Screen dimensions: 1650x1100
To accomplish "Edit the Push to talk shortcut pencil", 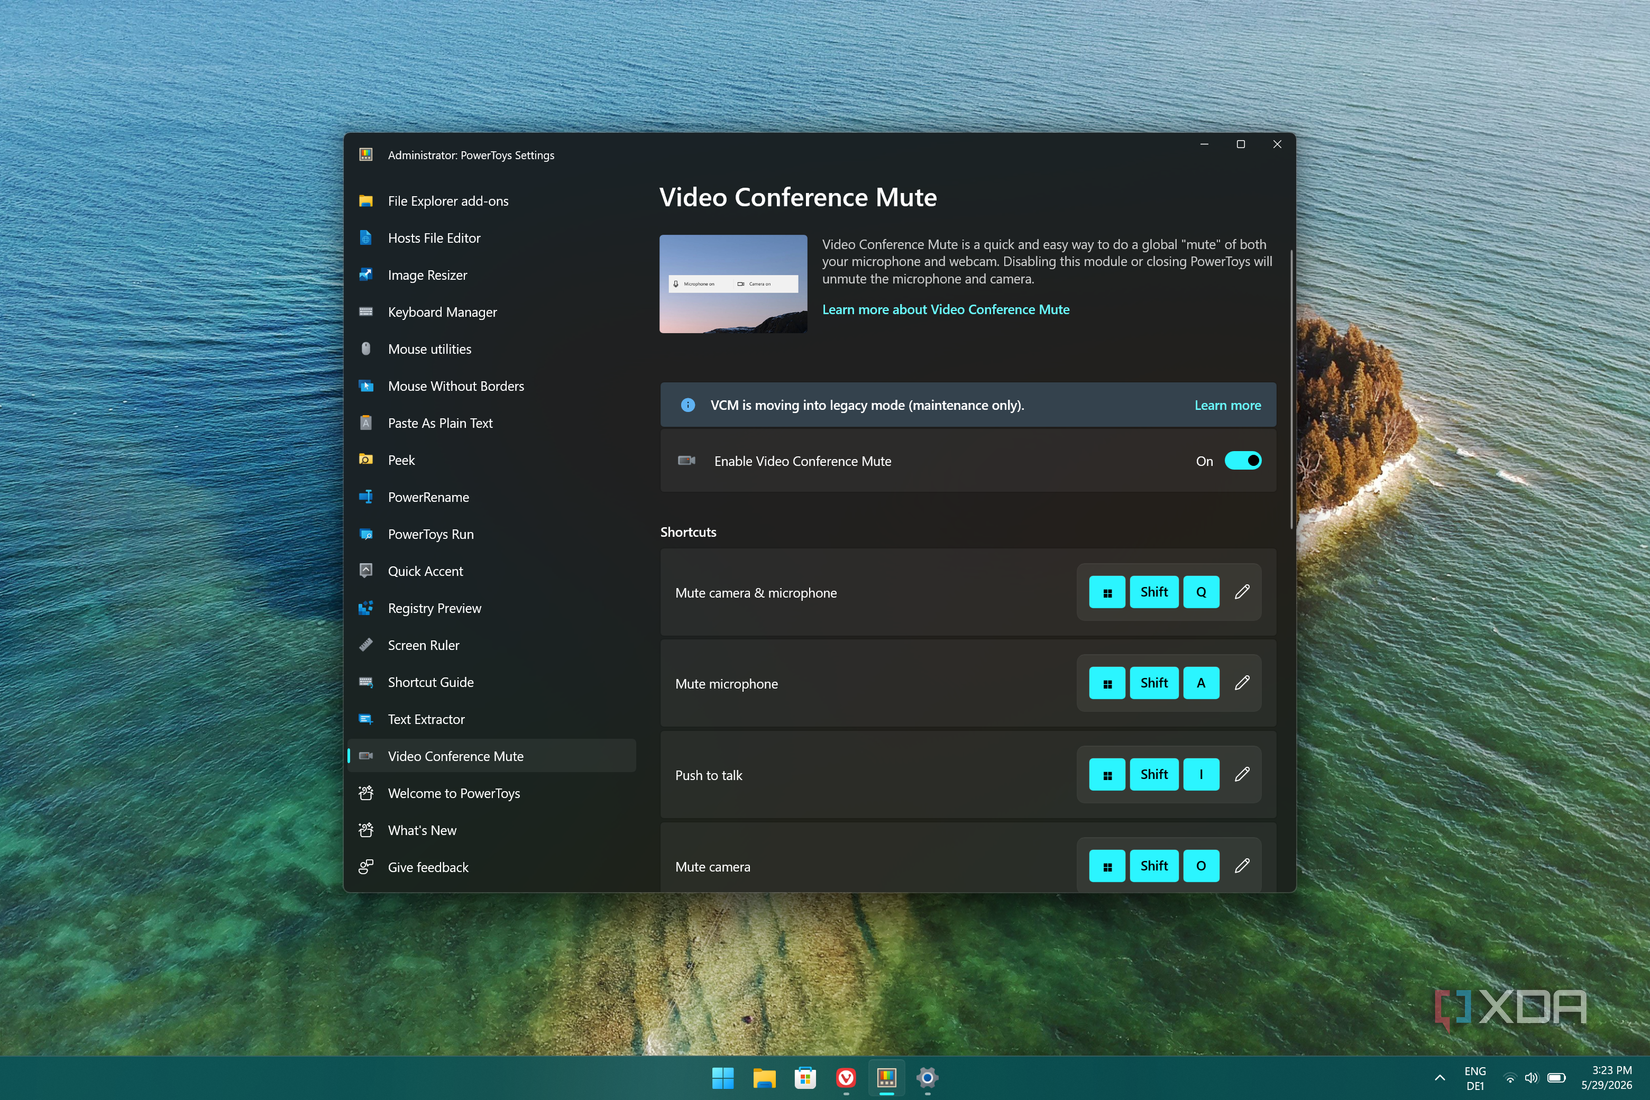I will (1242, 774).
